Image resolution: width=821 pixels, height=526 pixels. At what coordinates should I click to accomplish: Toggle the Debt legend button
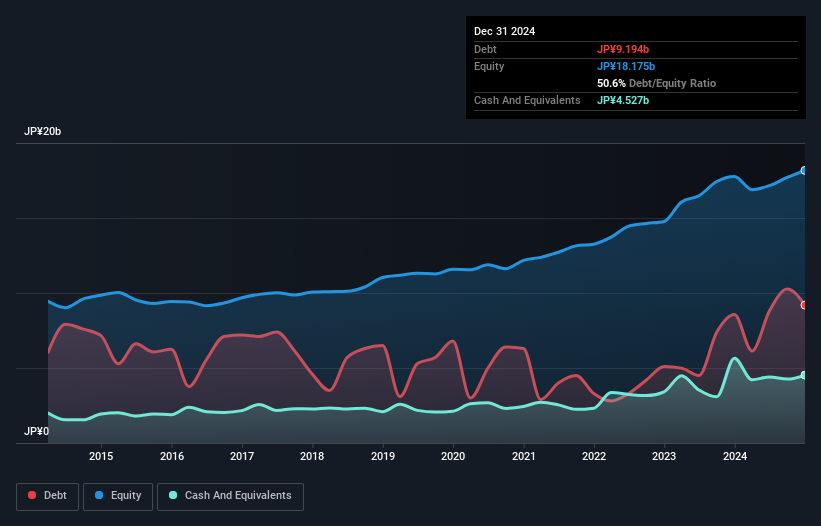(x=48, y=496)
